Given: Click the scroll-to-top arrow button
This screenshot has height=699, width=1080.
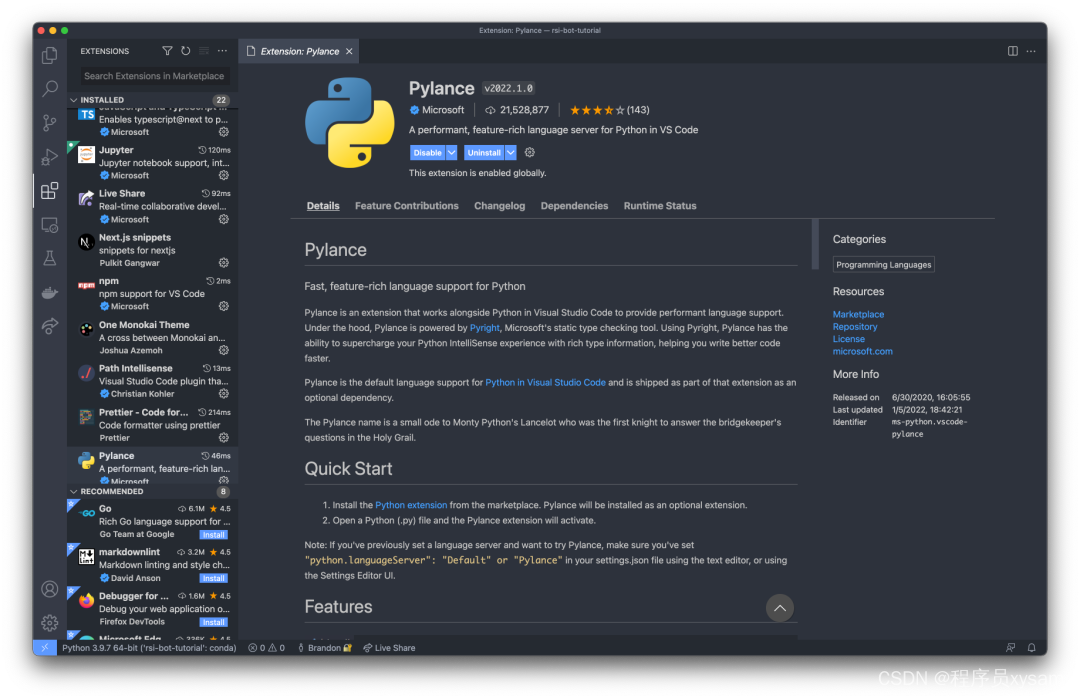Looking at the screenshot, I should (x=780, y=608).
